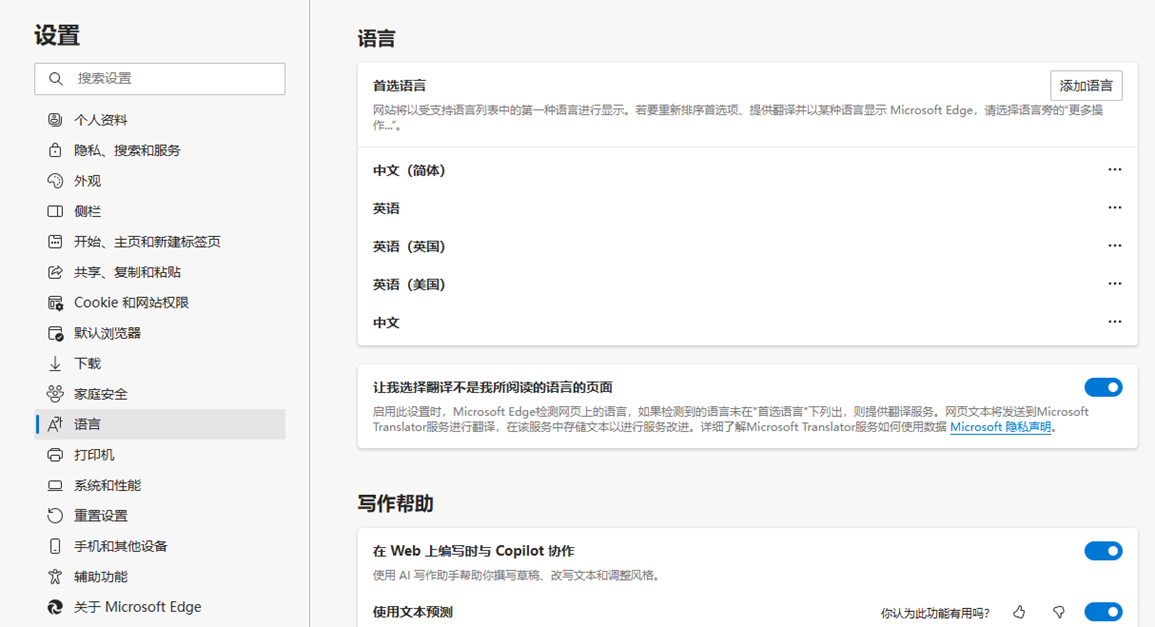
Task: Open the 外观 settings section
Action: point(160,181)
